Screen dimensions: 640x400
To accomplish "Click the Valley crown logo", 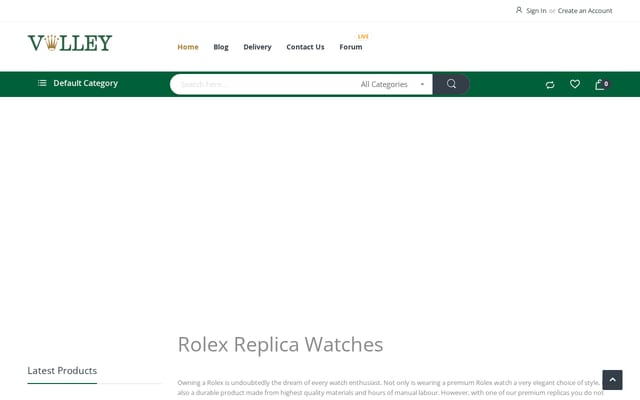I will coord(70,43).
